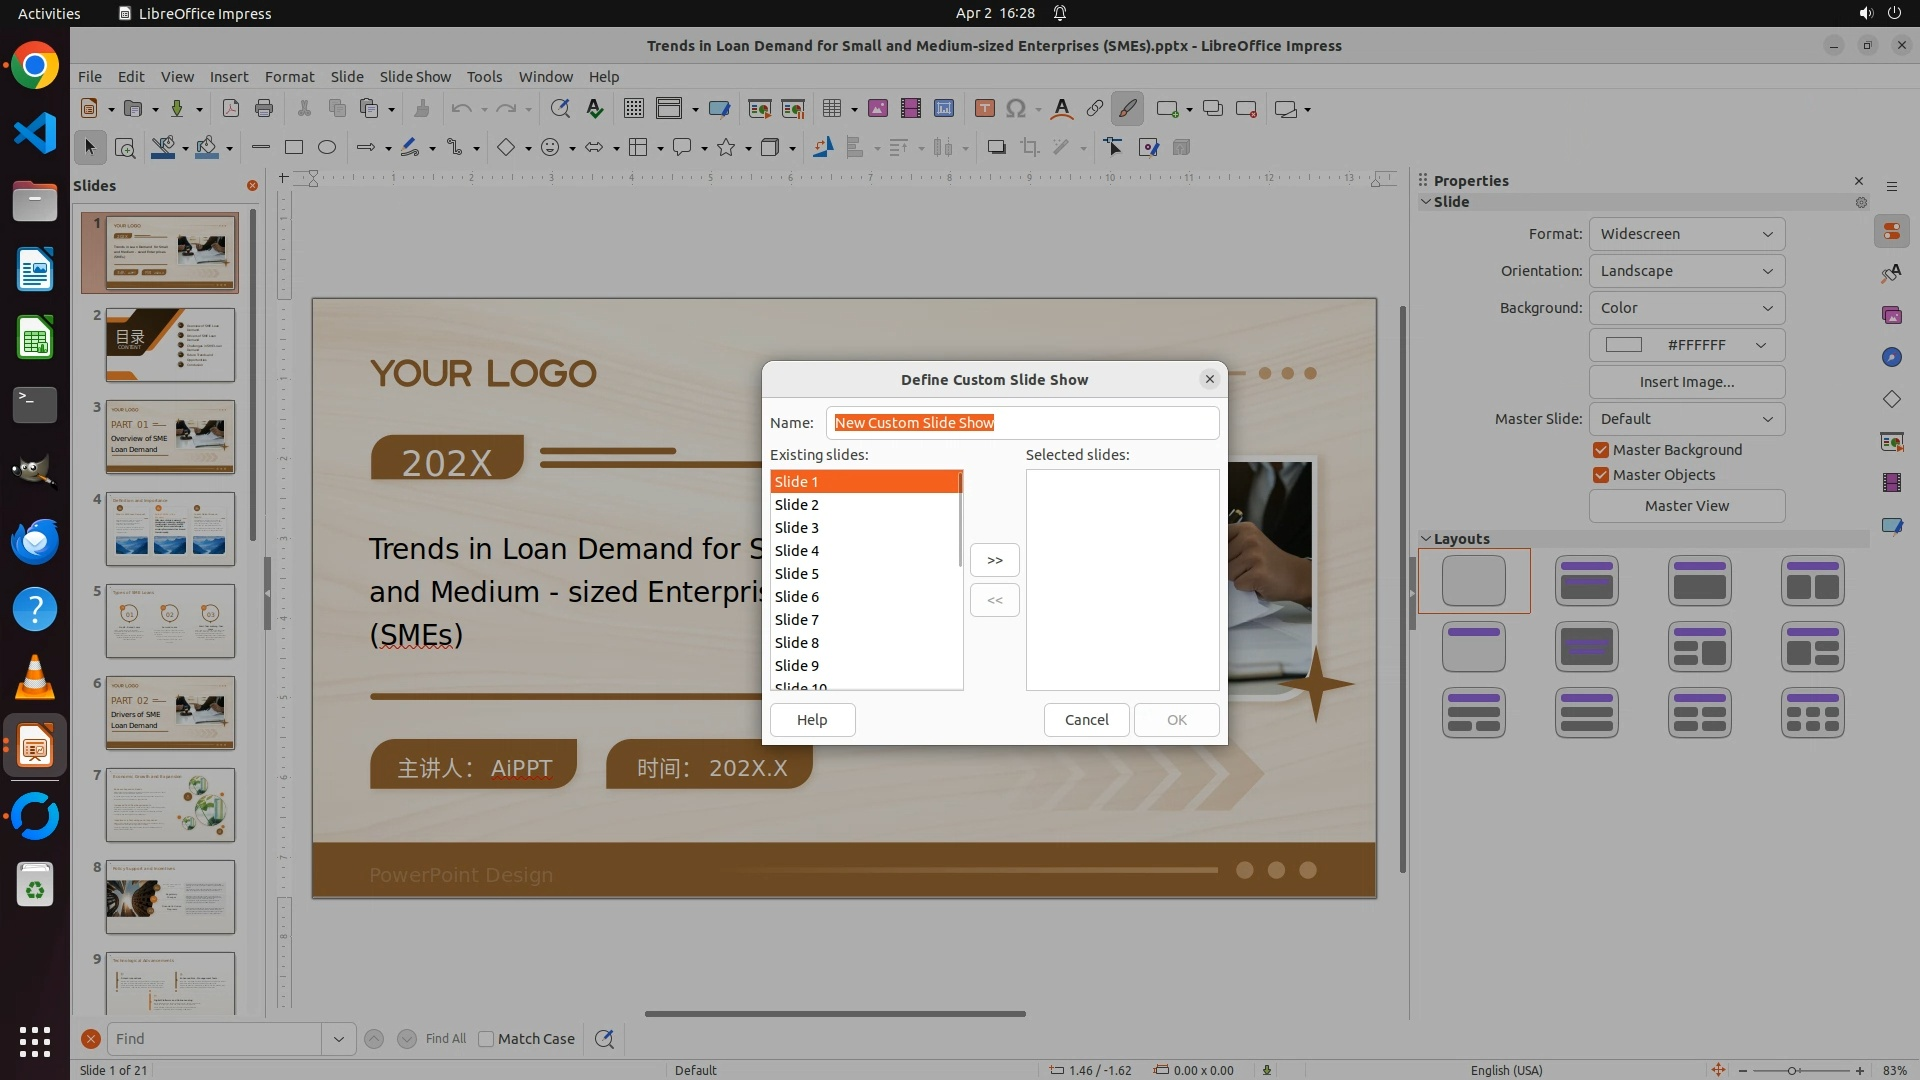Click Cancel in the custom slide show dialog
The width and height of the screenshot is (1920, 1080).
tap(1086, 720)
